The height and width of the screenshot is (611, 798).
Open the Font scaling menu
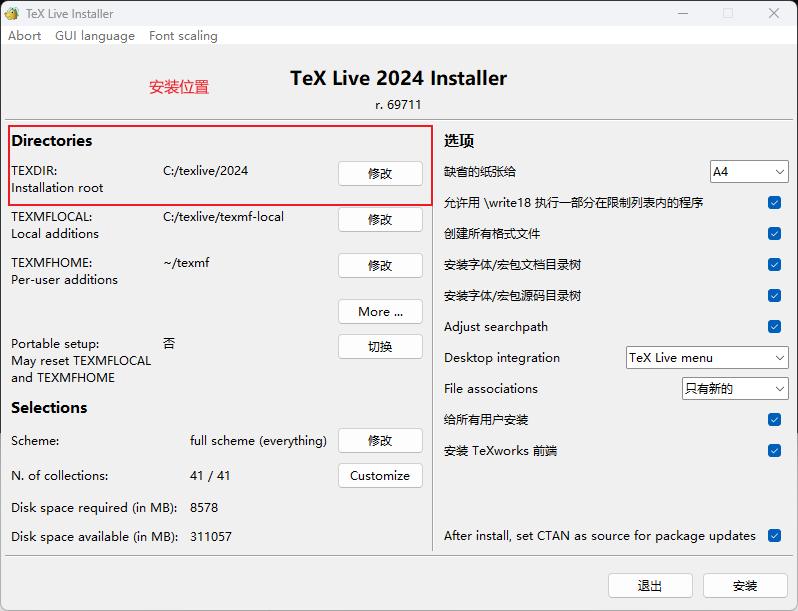183,36
